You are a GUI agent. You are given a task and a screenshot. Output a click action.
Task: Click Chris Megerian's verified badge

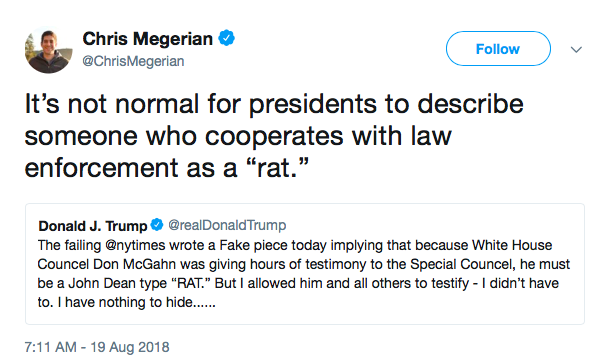click(226, 38)
